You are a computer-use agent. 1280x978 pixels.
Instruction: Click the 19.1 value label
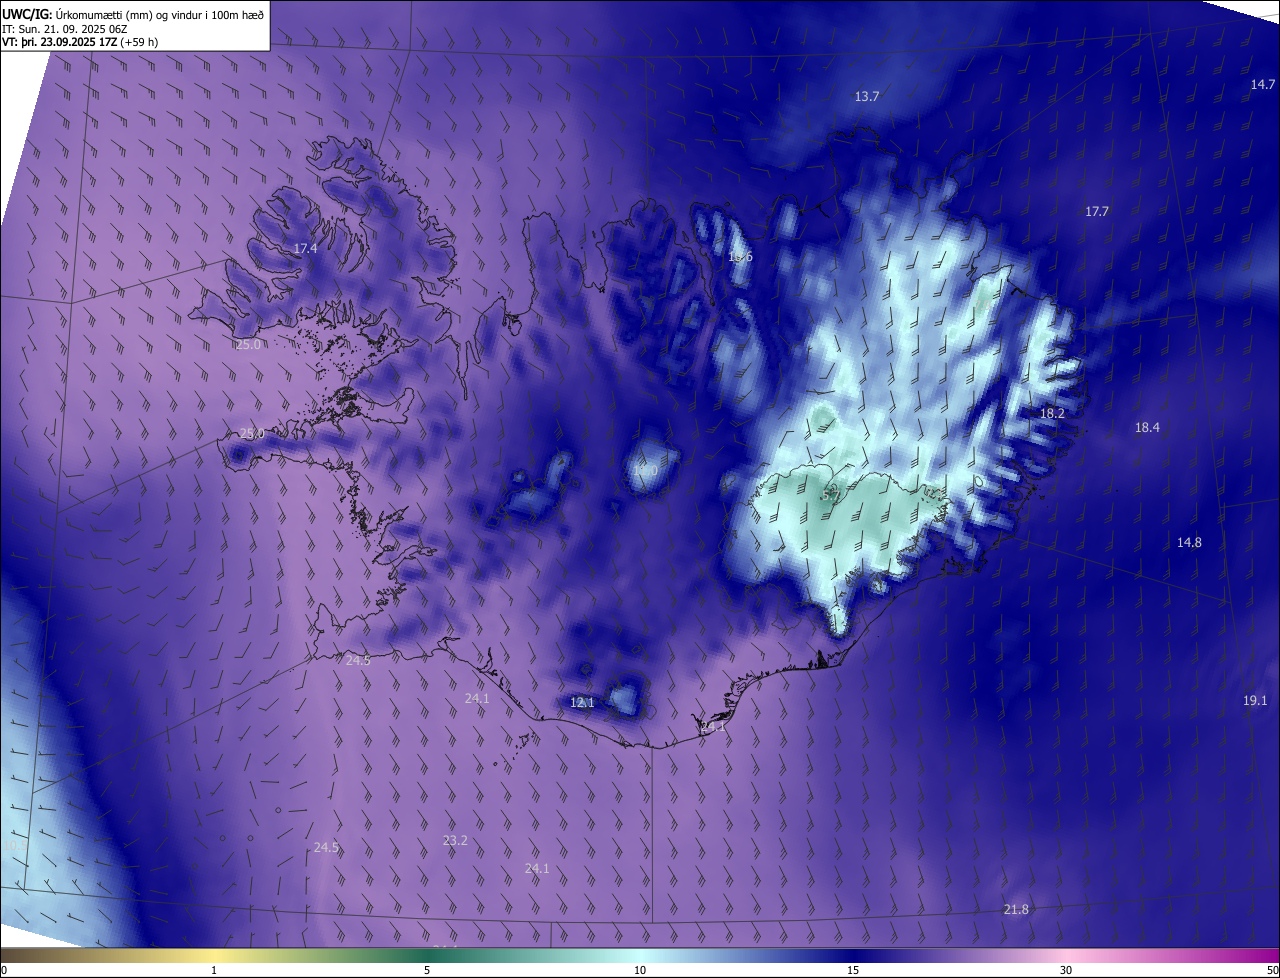coord(1255,700)
